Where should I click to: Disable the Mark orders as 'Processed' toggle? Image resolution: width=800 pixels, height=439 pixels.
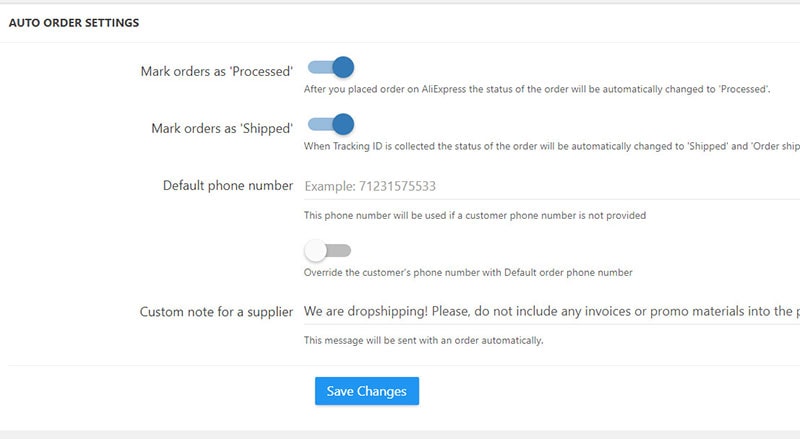(x=331, y=68)
